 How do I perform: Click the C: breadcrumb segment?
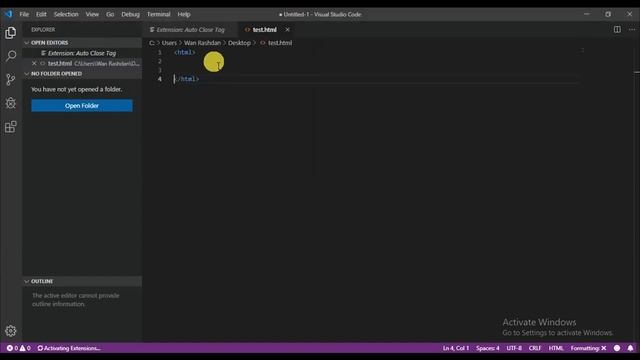point(152,43)
